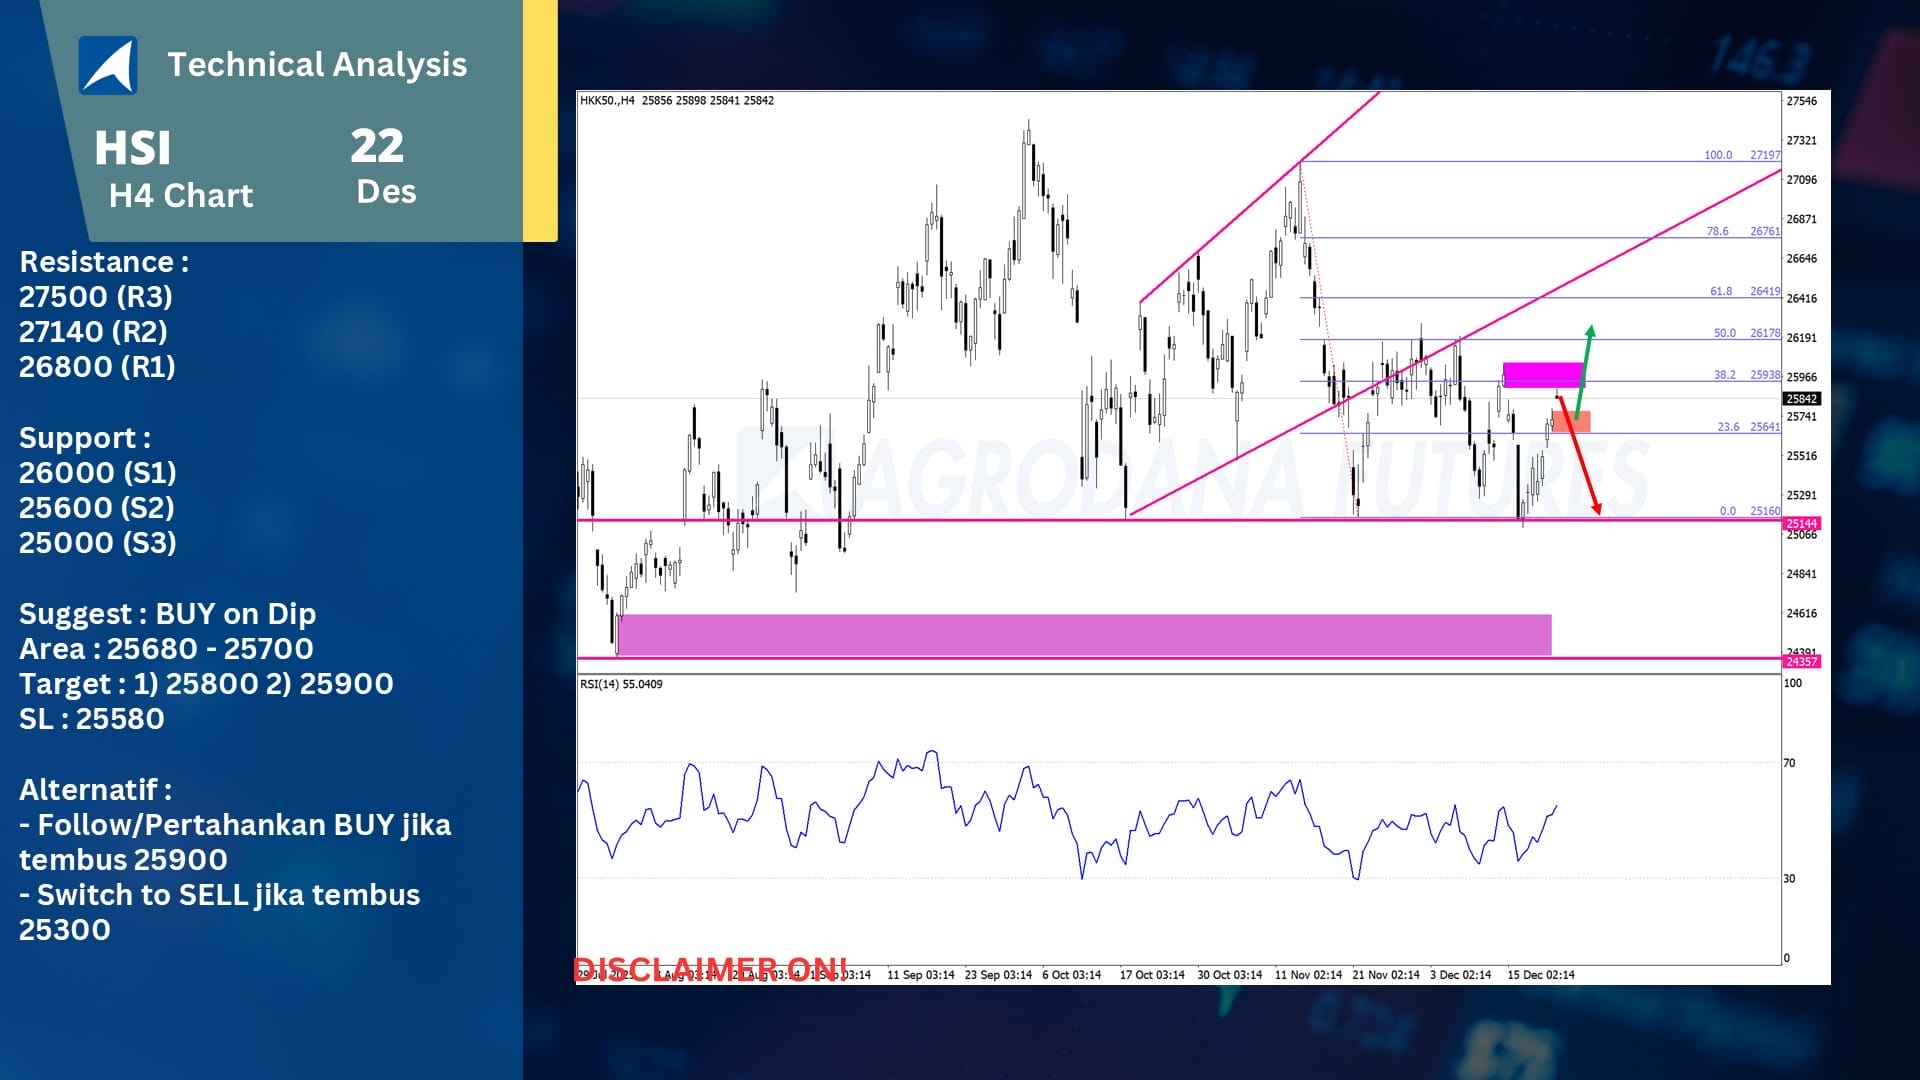
Task: Click the large purple support zone rectangle
Action: 1084,635
